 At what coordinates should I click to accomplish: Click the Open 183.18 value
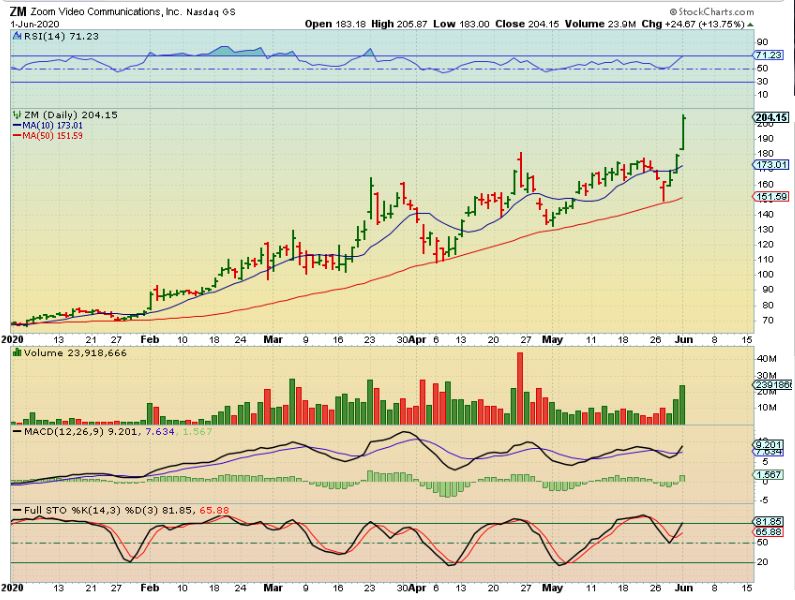click(335, 24)
